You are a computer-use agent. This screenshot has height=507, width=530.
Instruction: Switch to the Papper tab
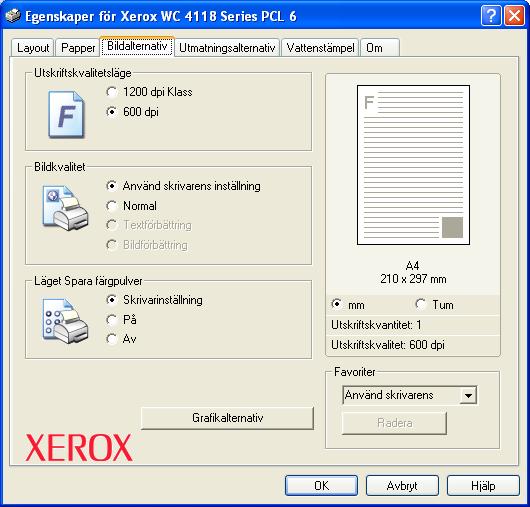click(78, 48)
